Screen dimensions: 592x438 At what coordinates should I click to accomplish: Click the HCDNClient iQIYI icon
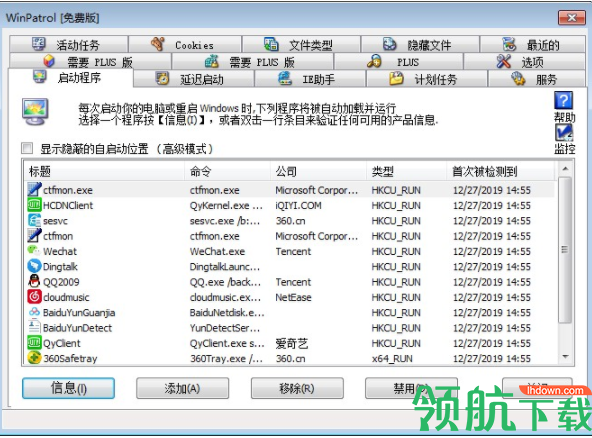tap(34, 205)
